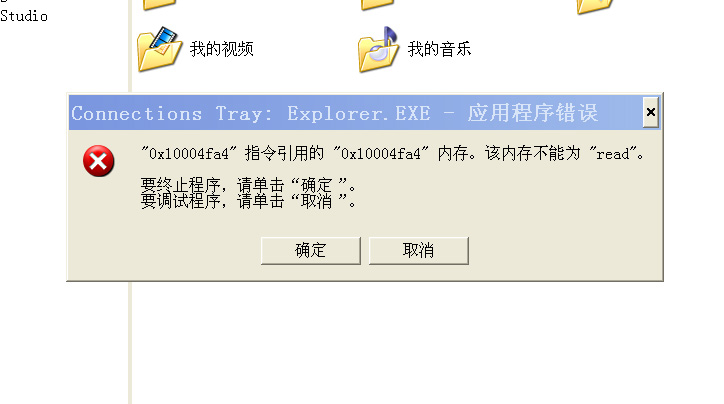Click the 我的音乐 folder name label
Viewport: 724px width, 404px height.
point(439,49)
